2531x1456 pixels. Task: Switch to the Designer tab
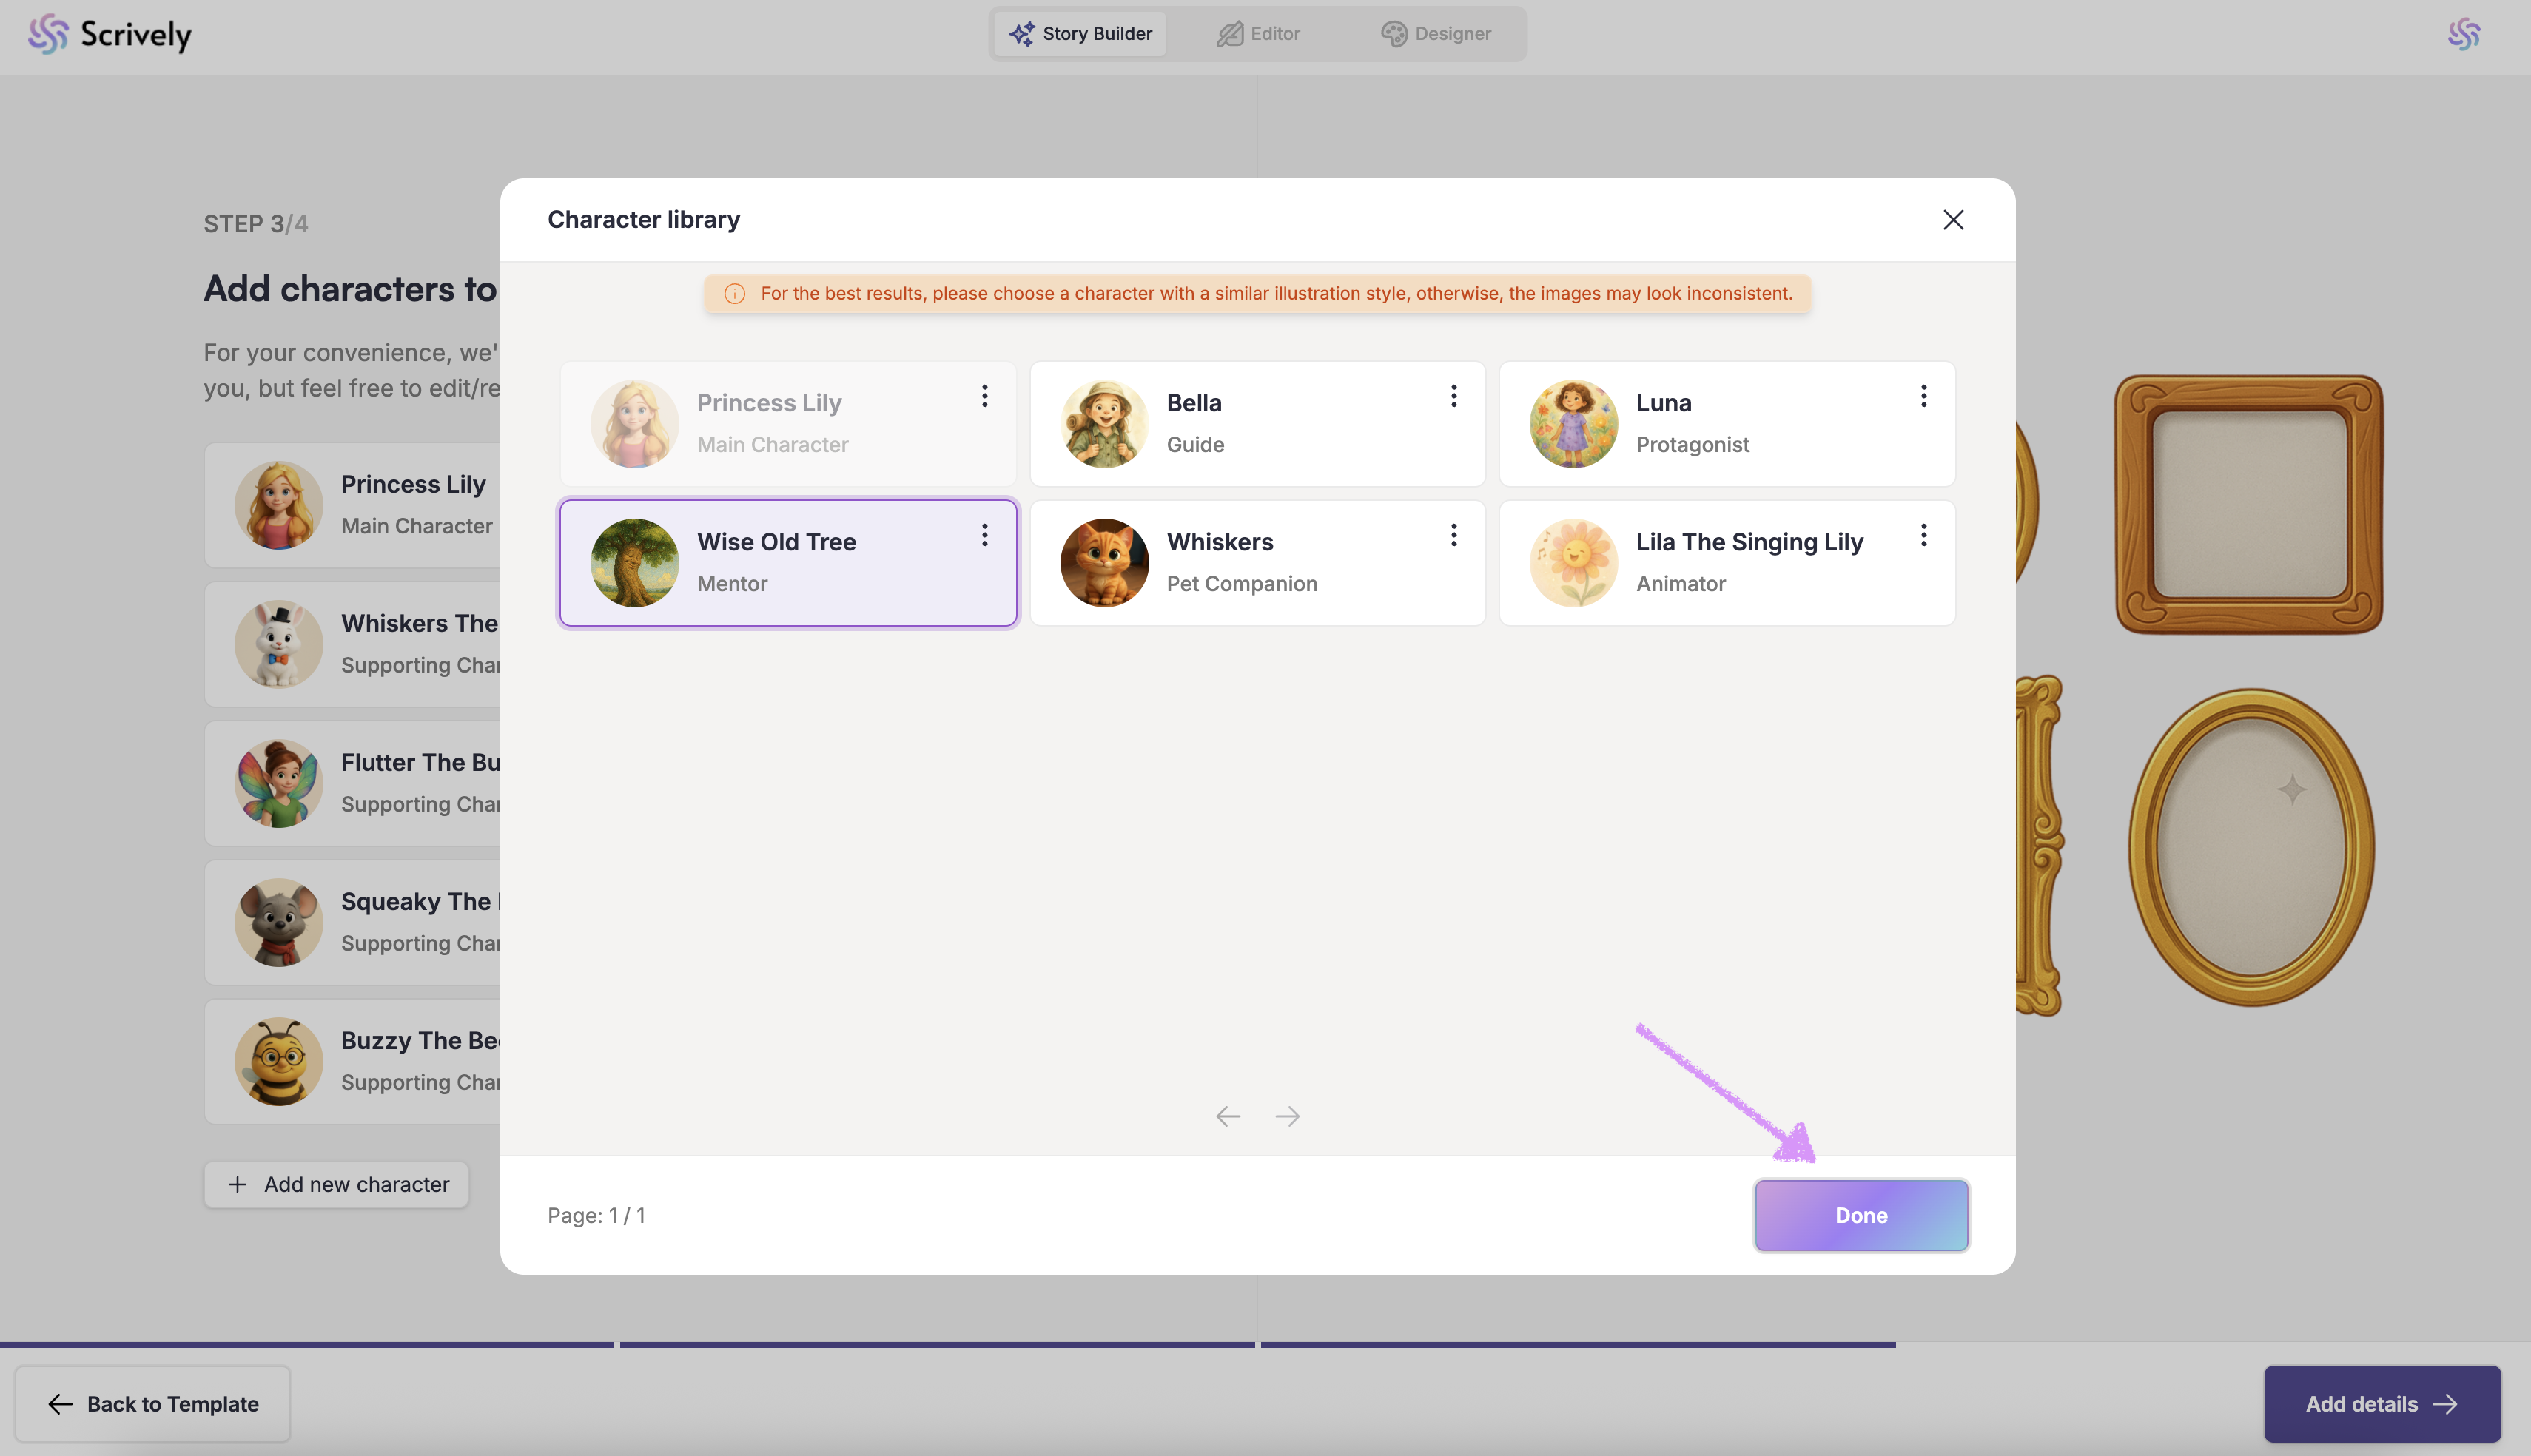click(x=1436, y=34)
